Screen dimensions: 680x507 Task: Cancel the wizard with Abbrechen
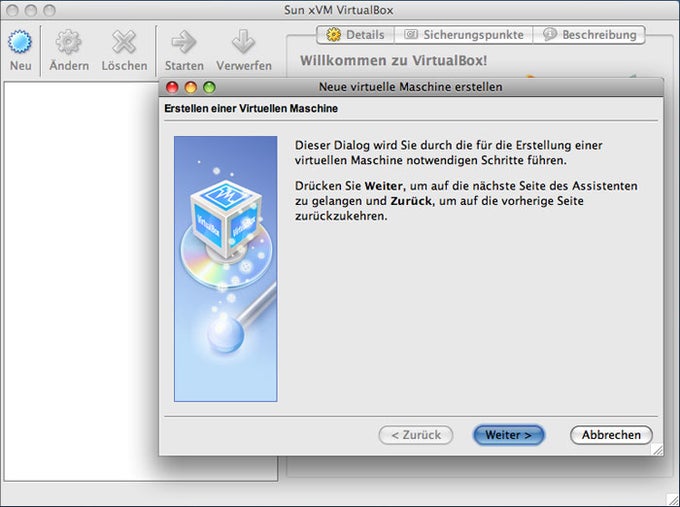611,435
